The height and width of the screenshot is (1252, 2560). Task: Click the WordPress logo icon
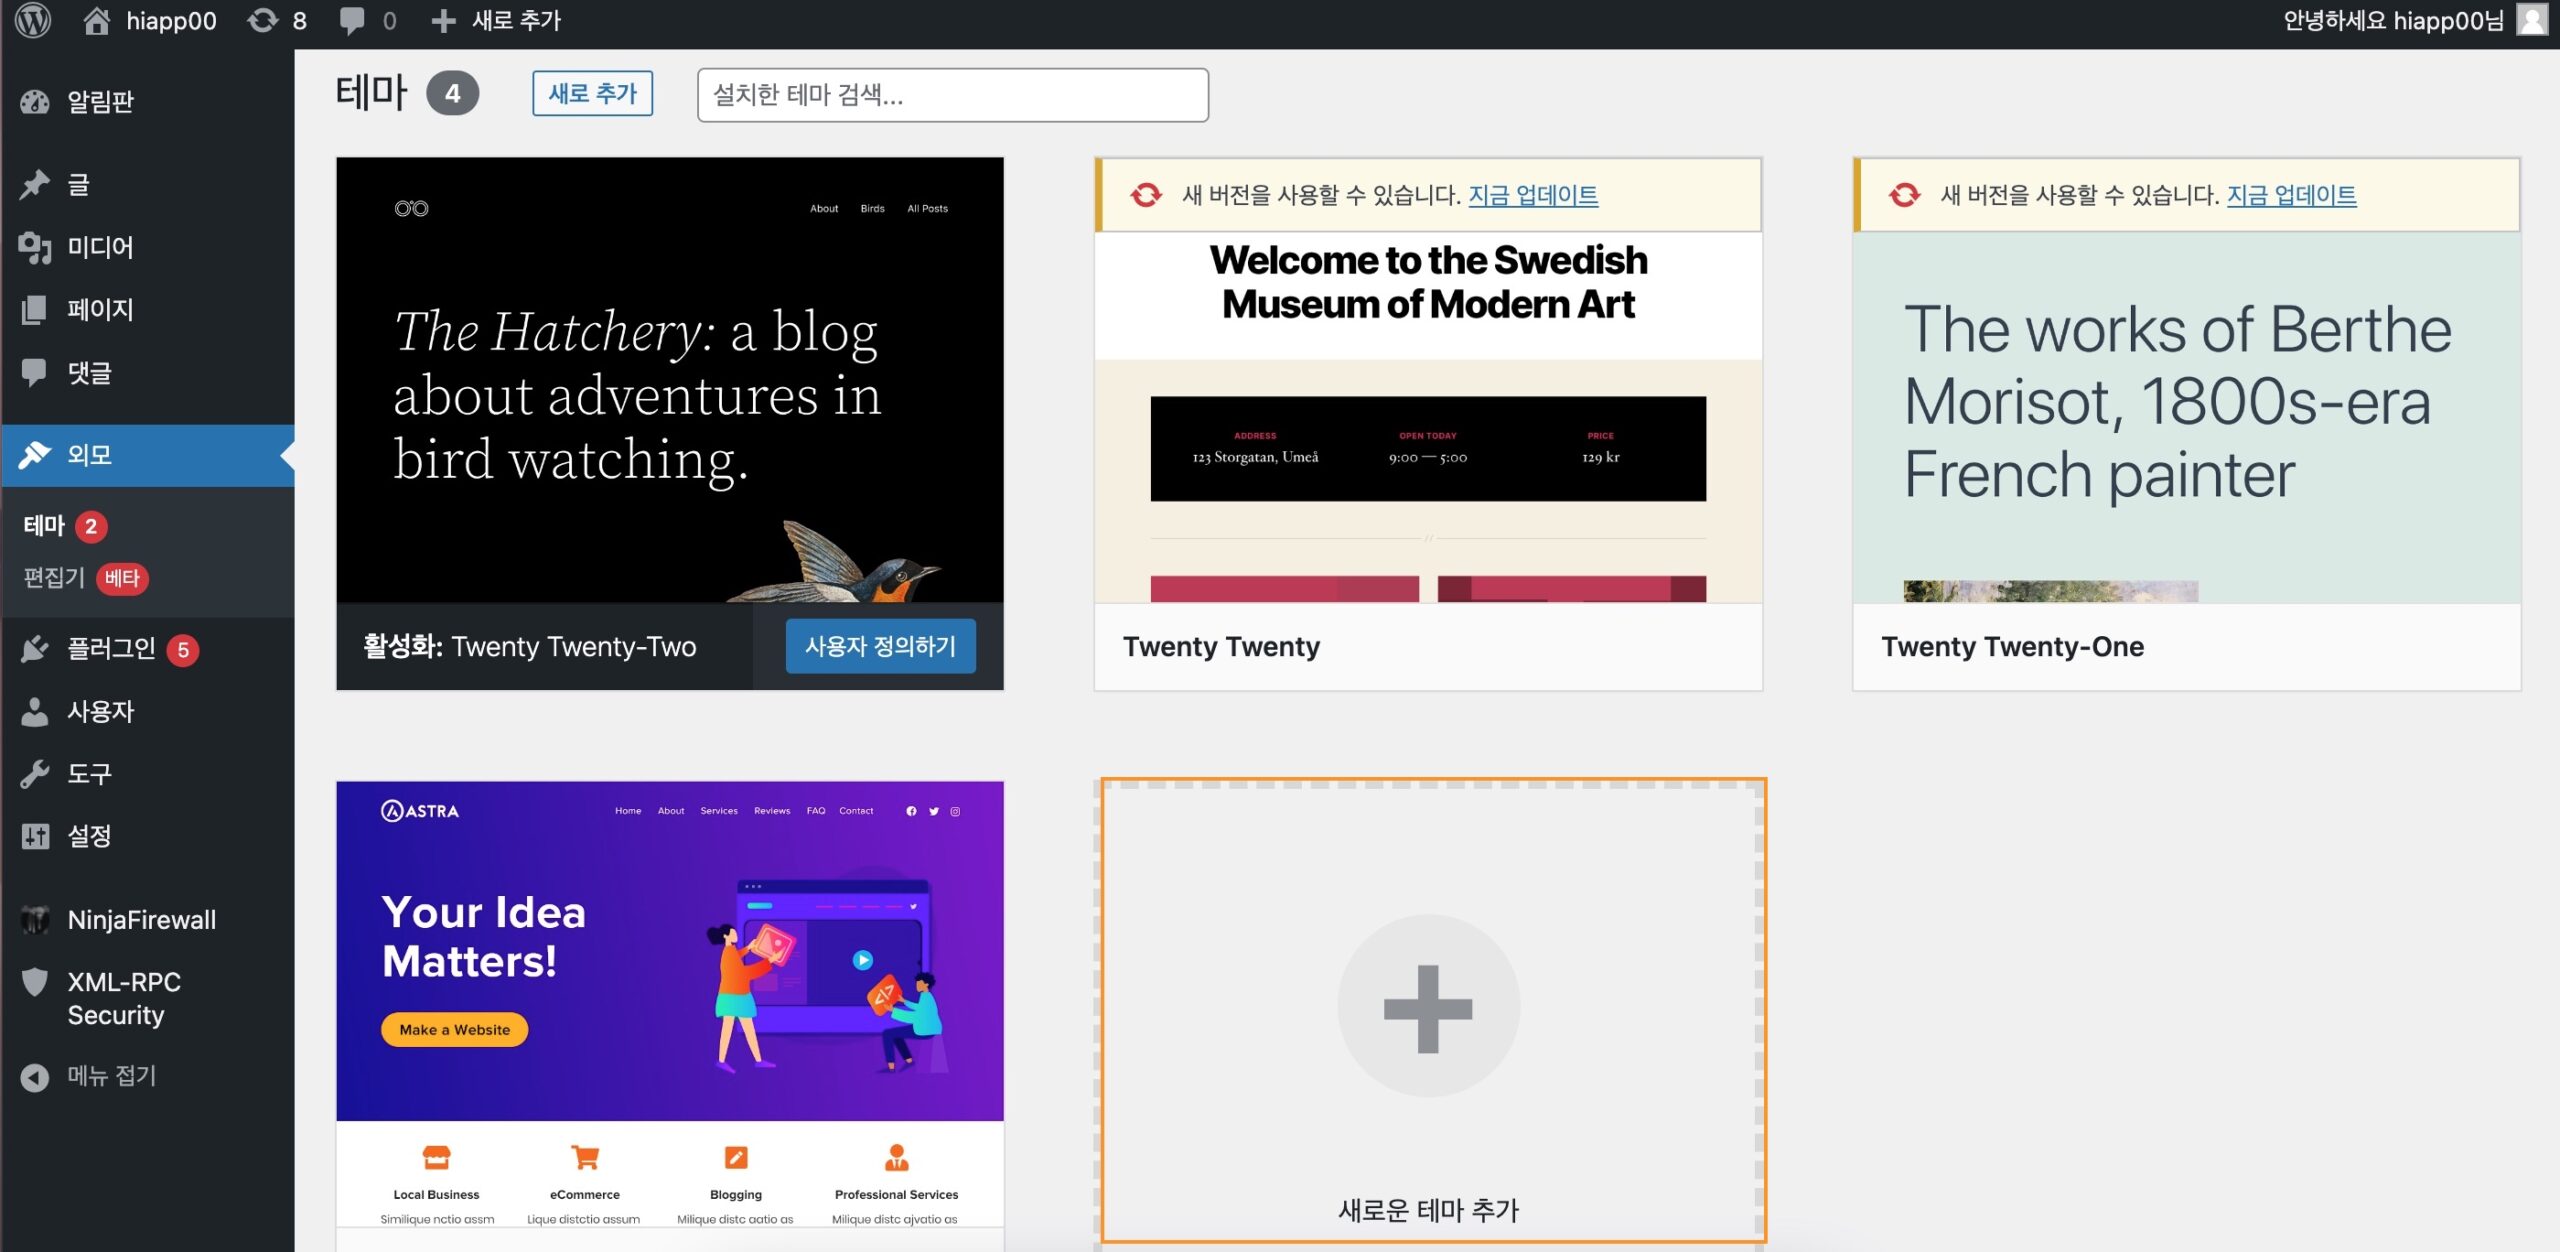(x=33, y=20)
